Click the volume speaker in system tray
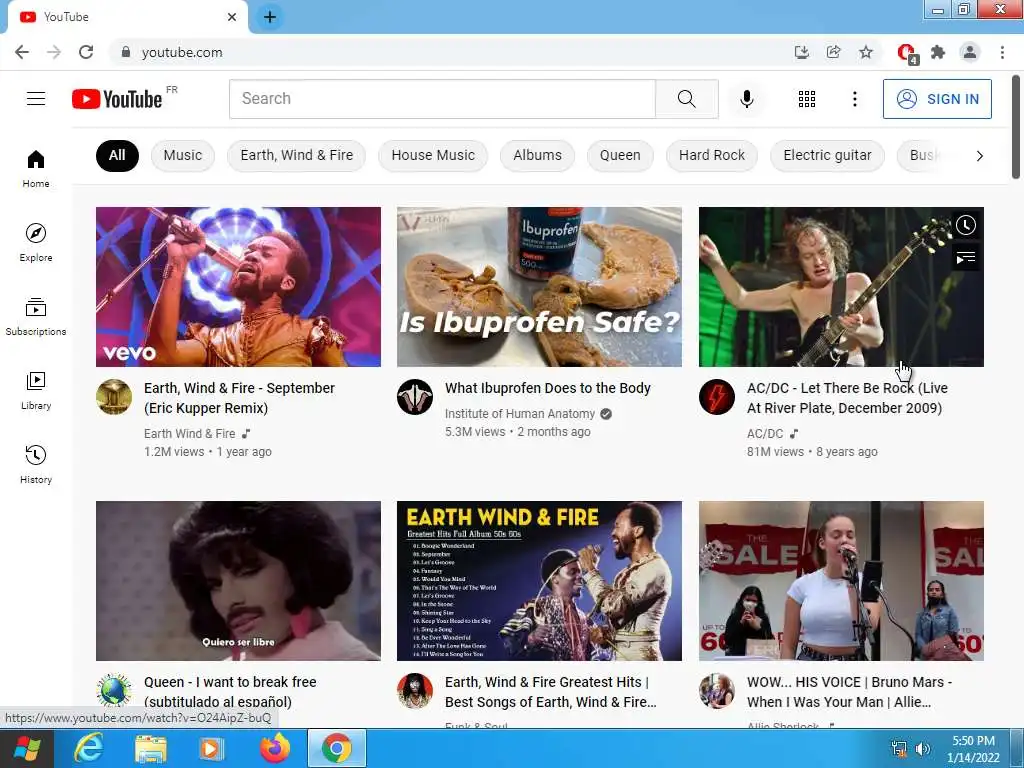The image size is (1024, 768). pos(923,749)
